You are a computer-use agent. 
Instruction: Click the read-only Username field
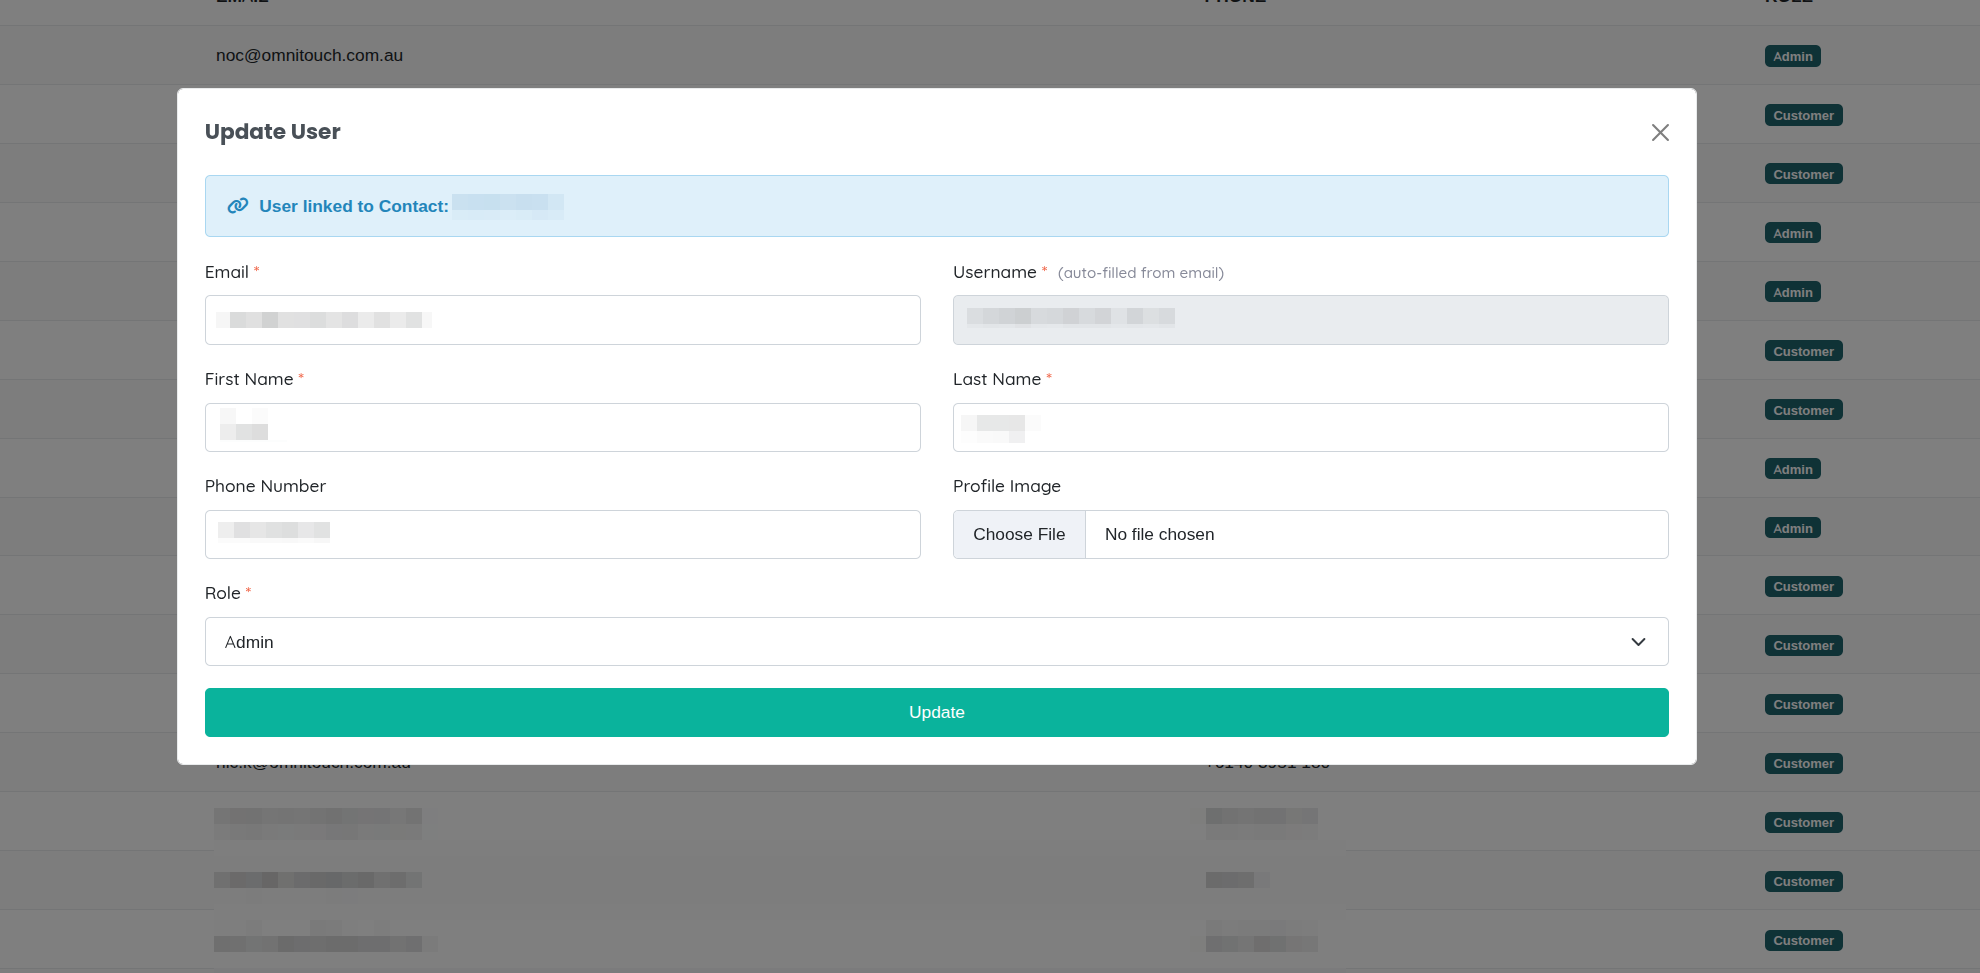(x=1310, y=319)
